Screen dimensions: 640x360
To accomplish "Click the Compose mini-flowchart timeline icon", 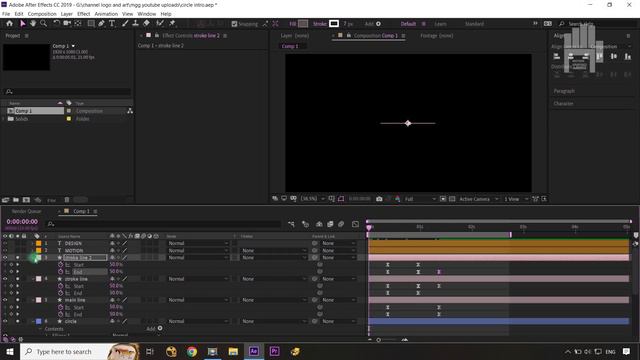I will pyautogui.click(x=291, y=224).
